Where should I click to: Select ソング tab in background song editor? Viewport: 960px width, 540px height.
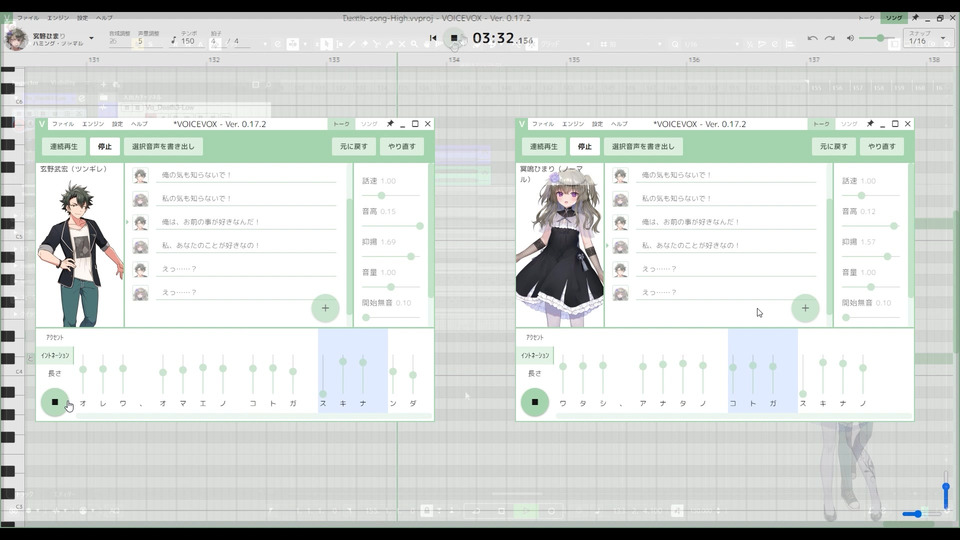894,18
